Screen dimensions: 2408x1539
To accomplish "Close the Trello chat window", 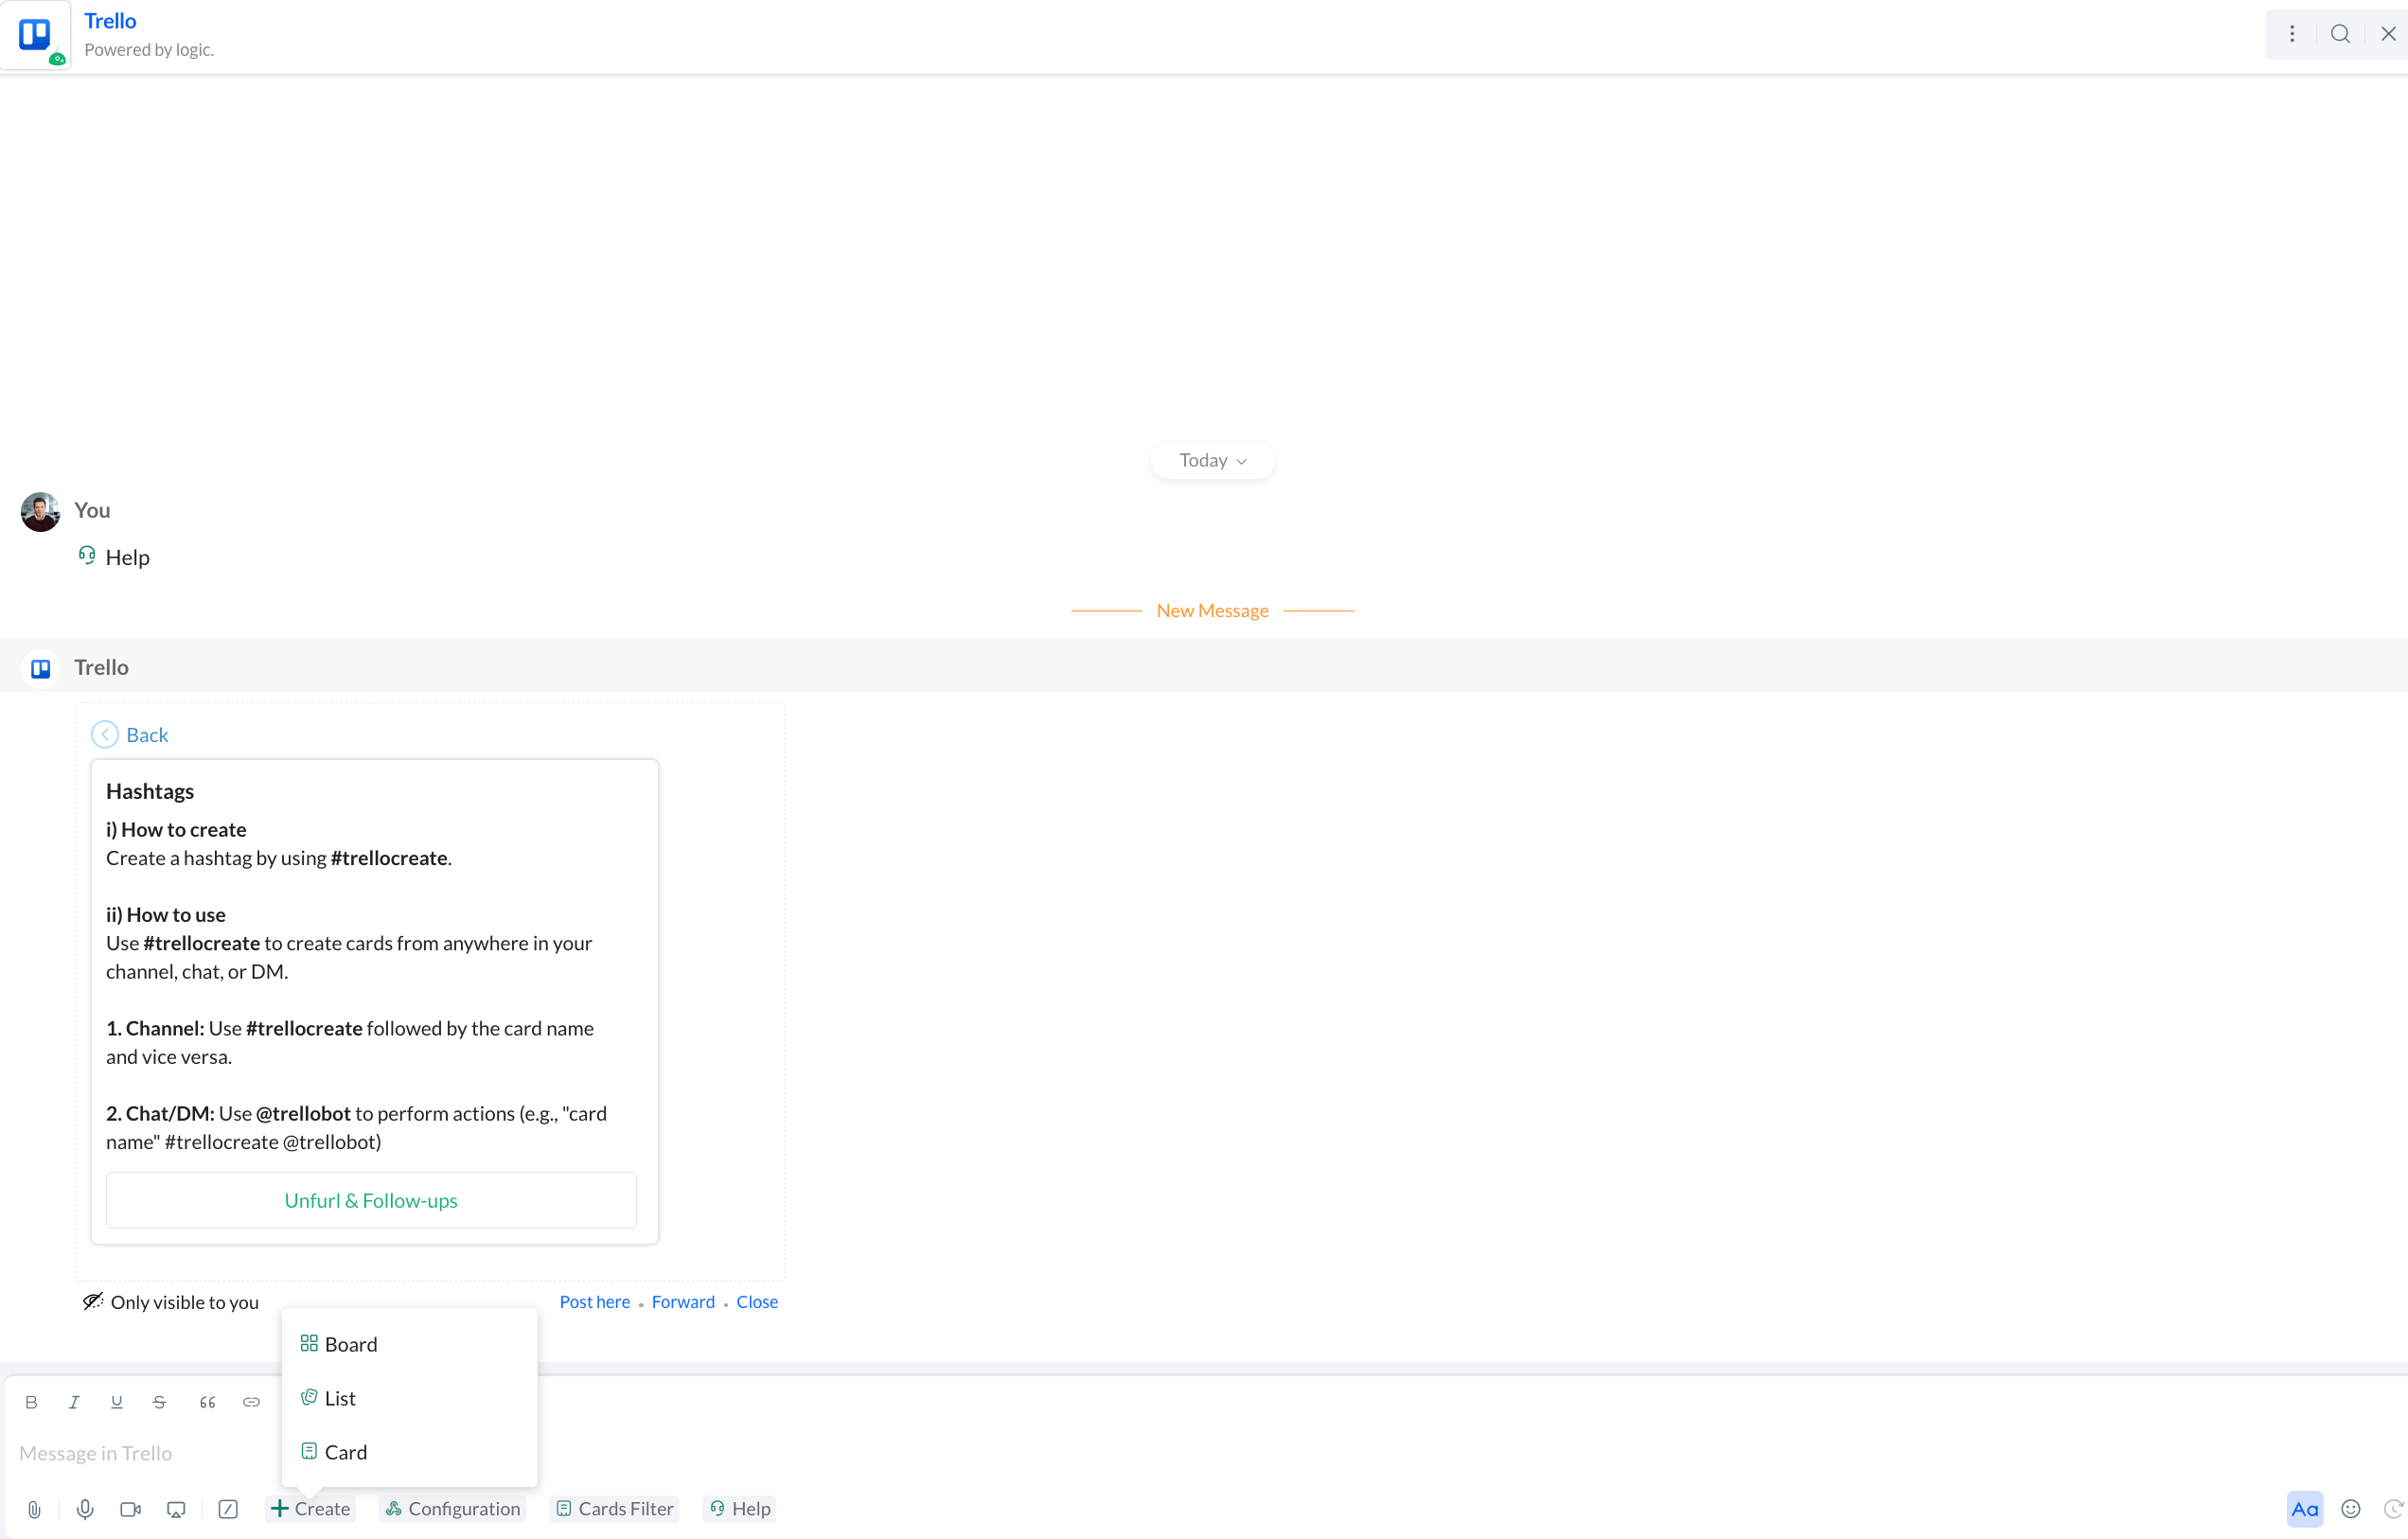I will click(2388, 34).
